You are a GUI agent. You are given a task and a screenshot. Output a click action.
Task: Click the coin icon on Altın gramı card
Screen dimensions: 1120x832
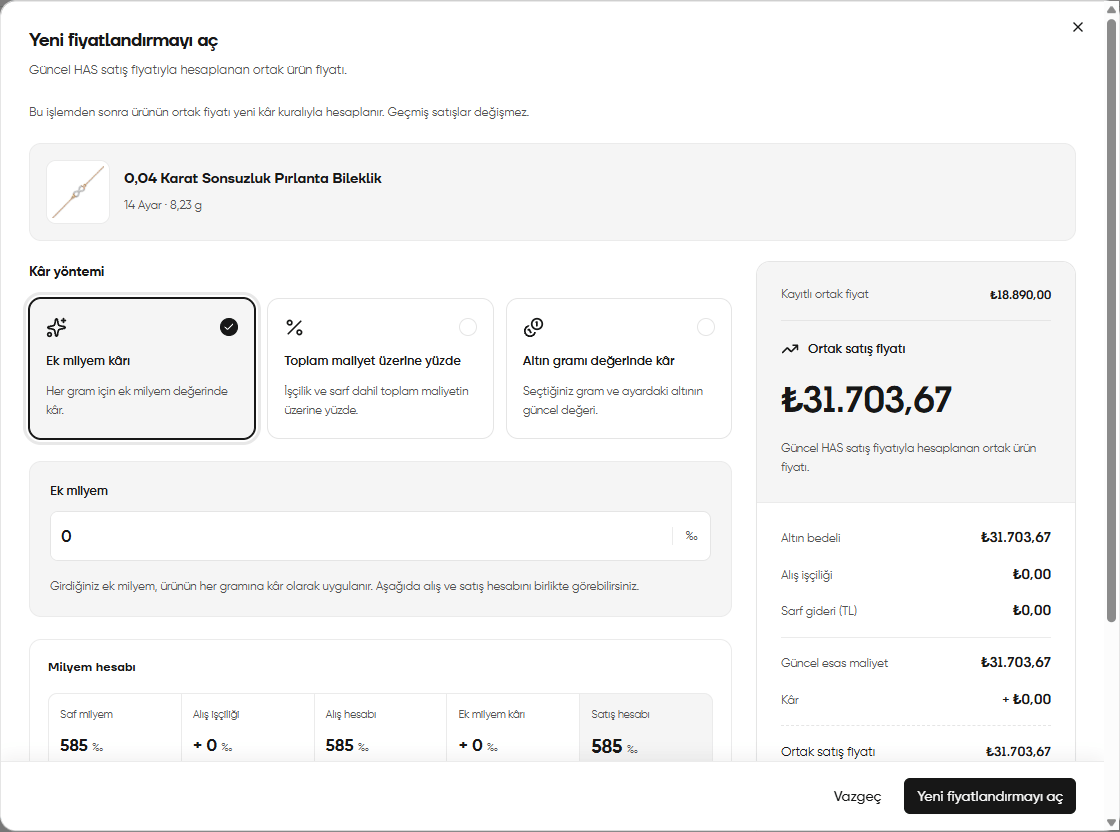click(533, 327)
